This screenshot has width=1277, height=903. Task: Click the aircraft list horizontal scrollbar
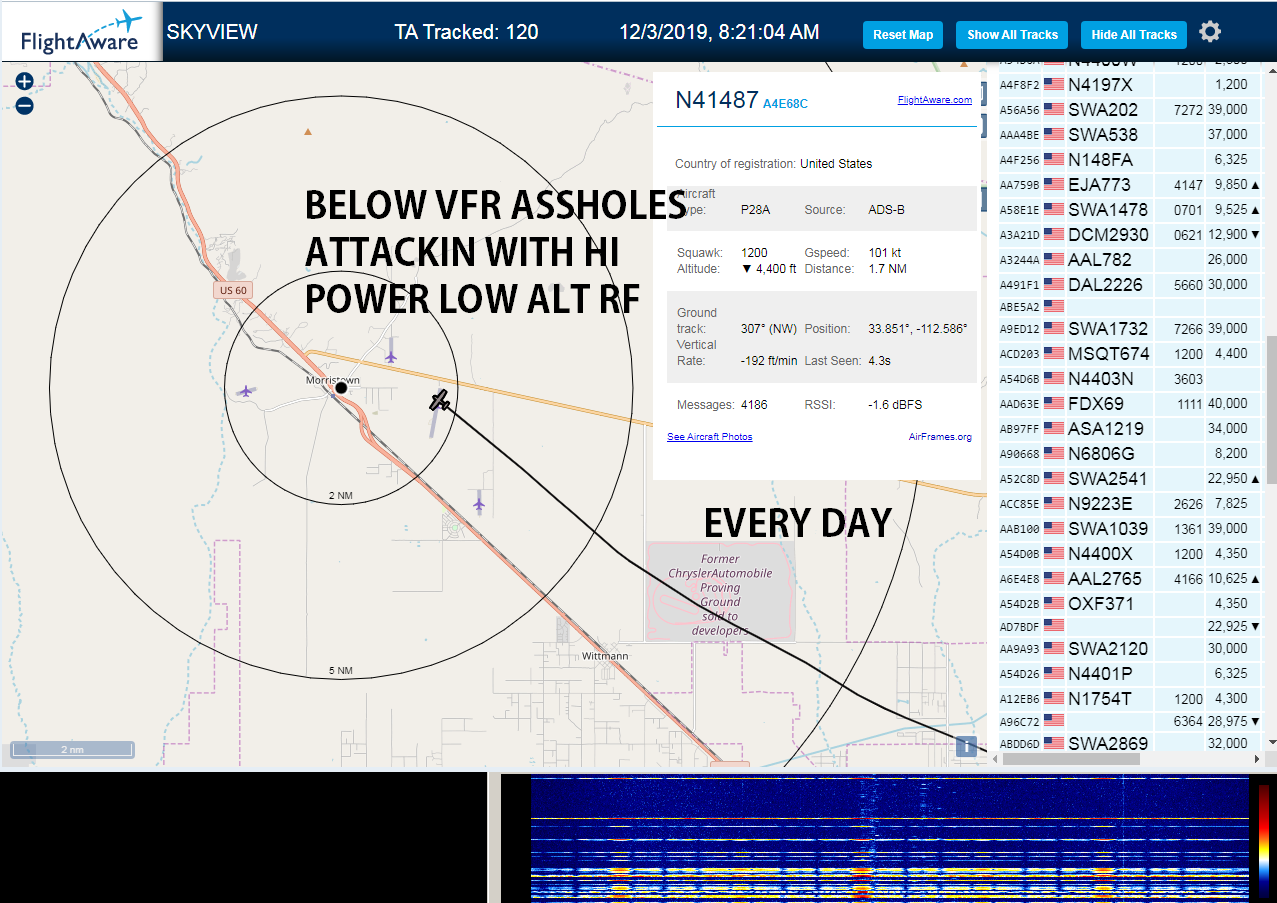[1070, 758]
